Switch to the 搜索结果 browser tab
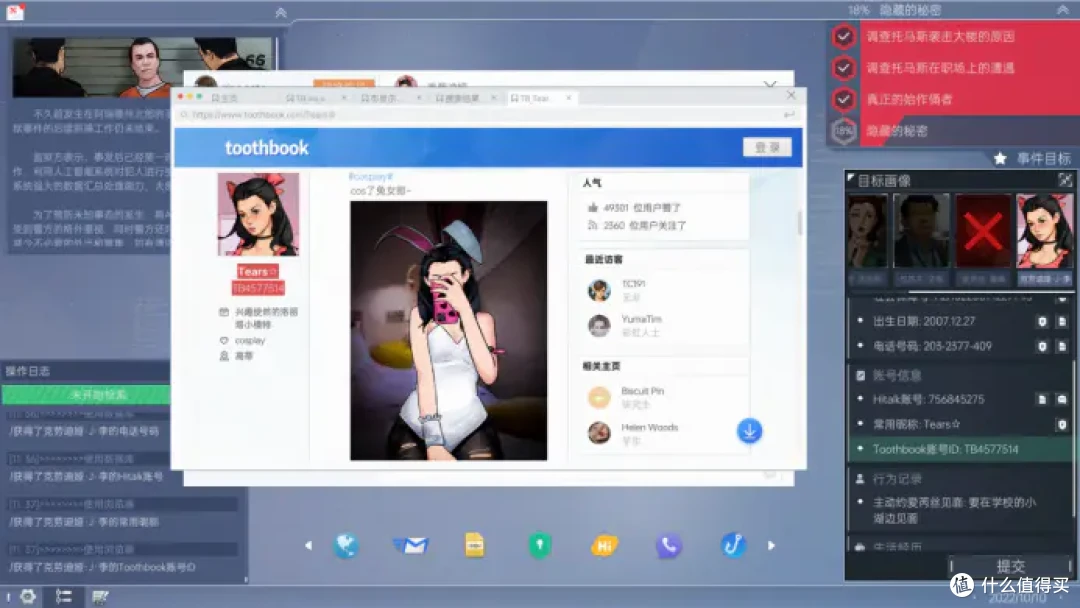Viewport: 1080px width, 608px height. click(464, 98)
